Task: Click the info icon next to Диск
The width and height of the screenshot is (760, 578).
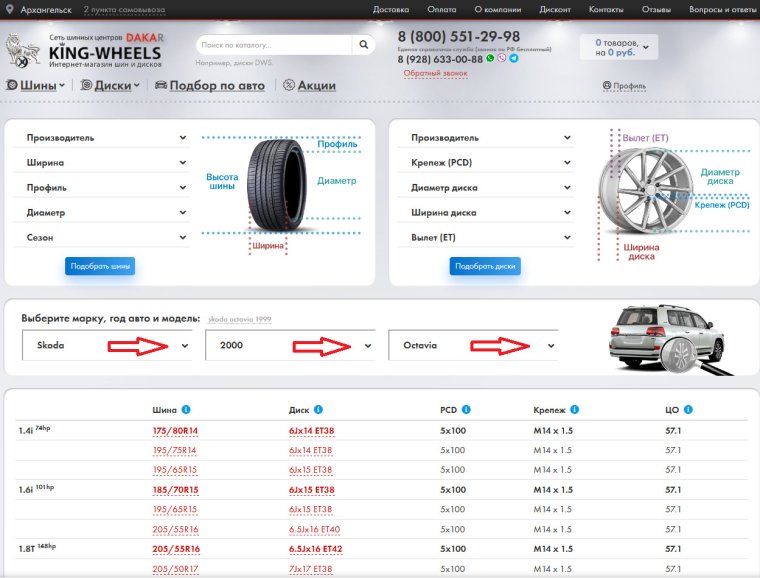Action: click(318, 409)
